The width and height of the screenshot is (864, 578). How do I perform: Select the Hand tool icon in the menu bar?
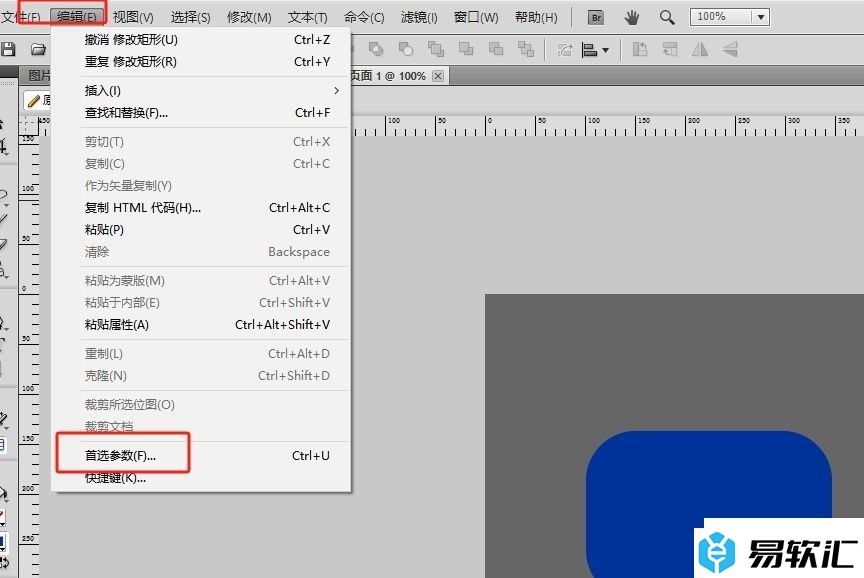pos(631,18)
